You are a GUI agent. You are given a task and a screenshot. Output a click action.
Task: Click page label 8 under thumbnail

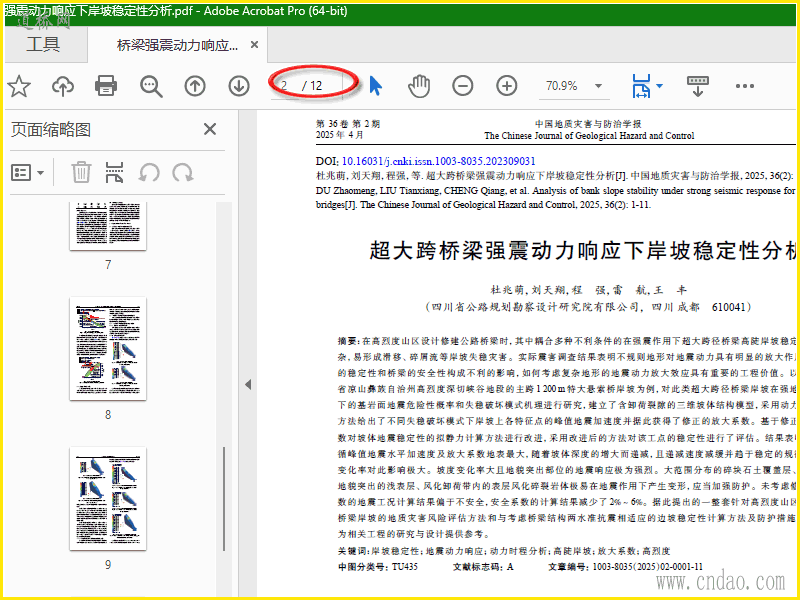click(108, 414)
